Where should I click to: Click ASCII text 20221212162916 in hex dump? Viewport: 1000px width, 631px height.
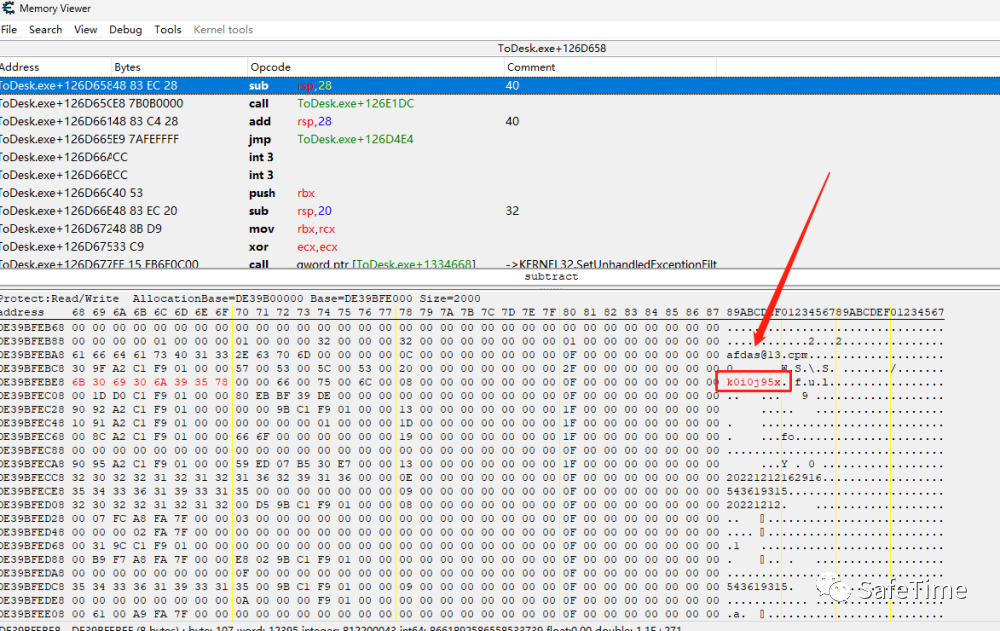[774, 478]
